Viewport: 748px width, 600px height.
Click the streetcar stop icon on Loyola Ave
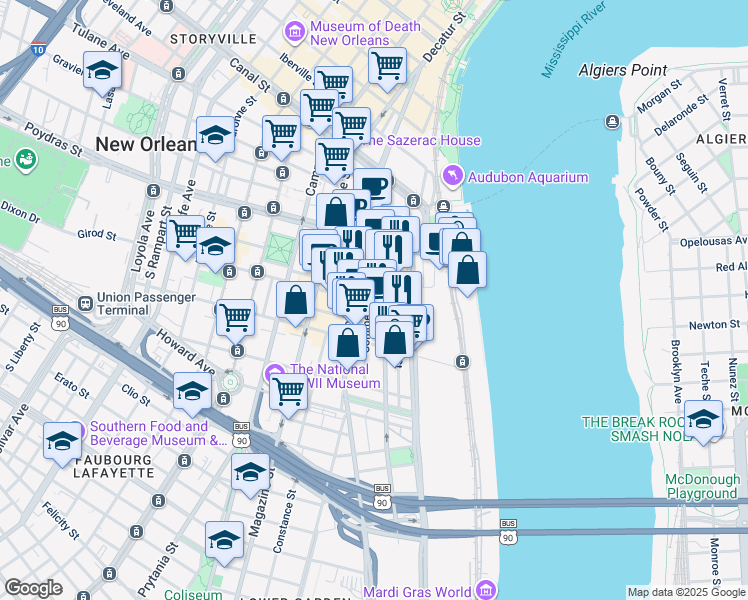pyautogui.click(x=153, y=191)
